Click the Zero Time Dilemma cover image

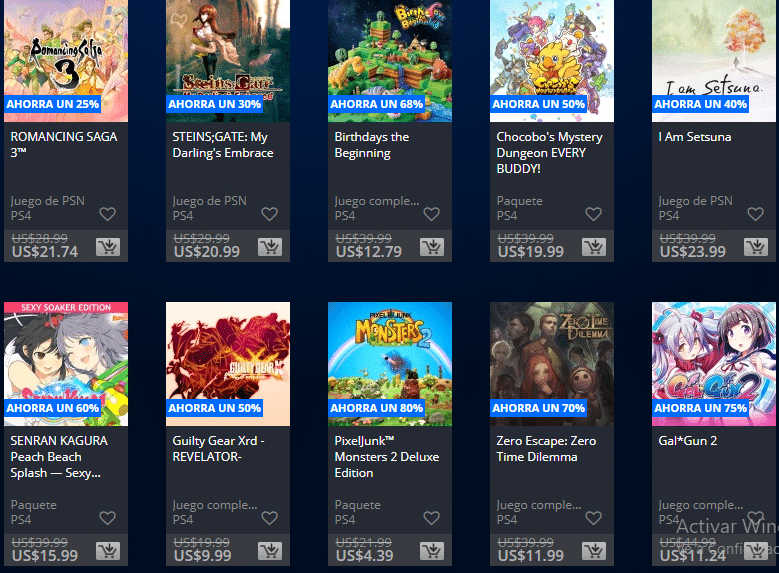[552, 364]
